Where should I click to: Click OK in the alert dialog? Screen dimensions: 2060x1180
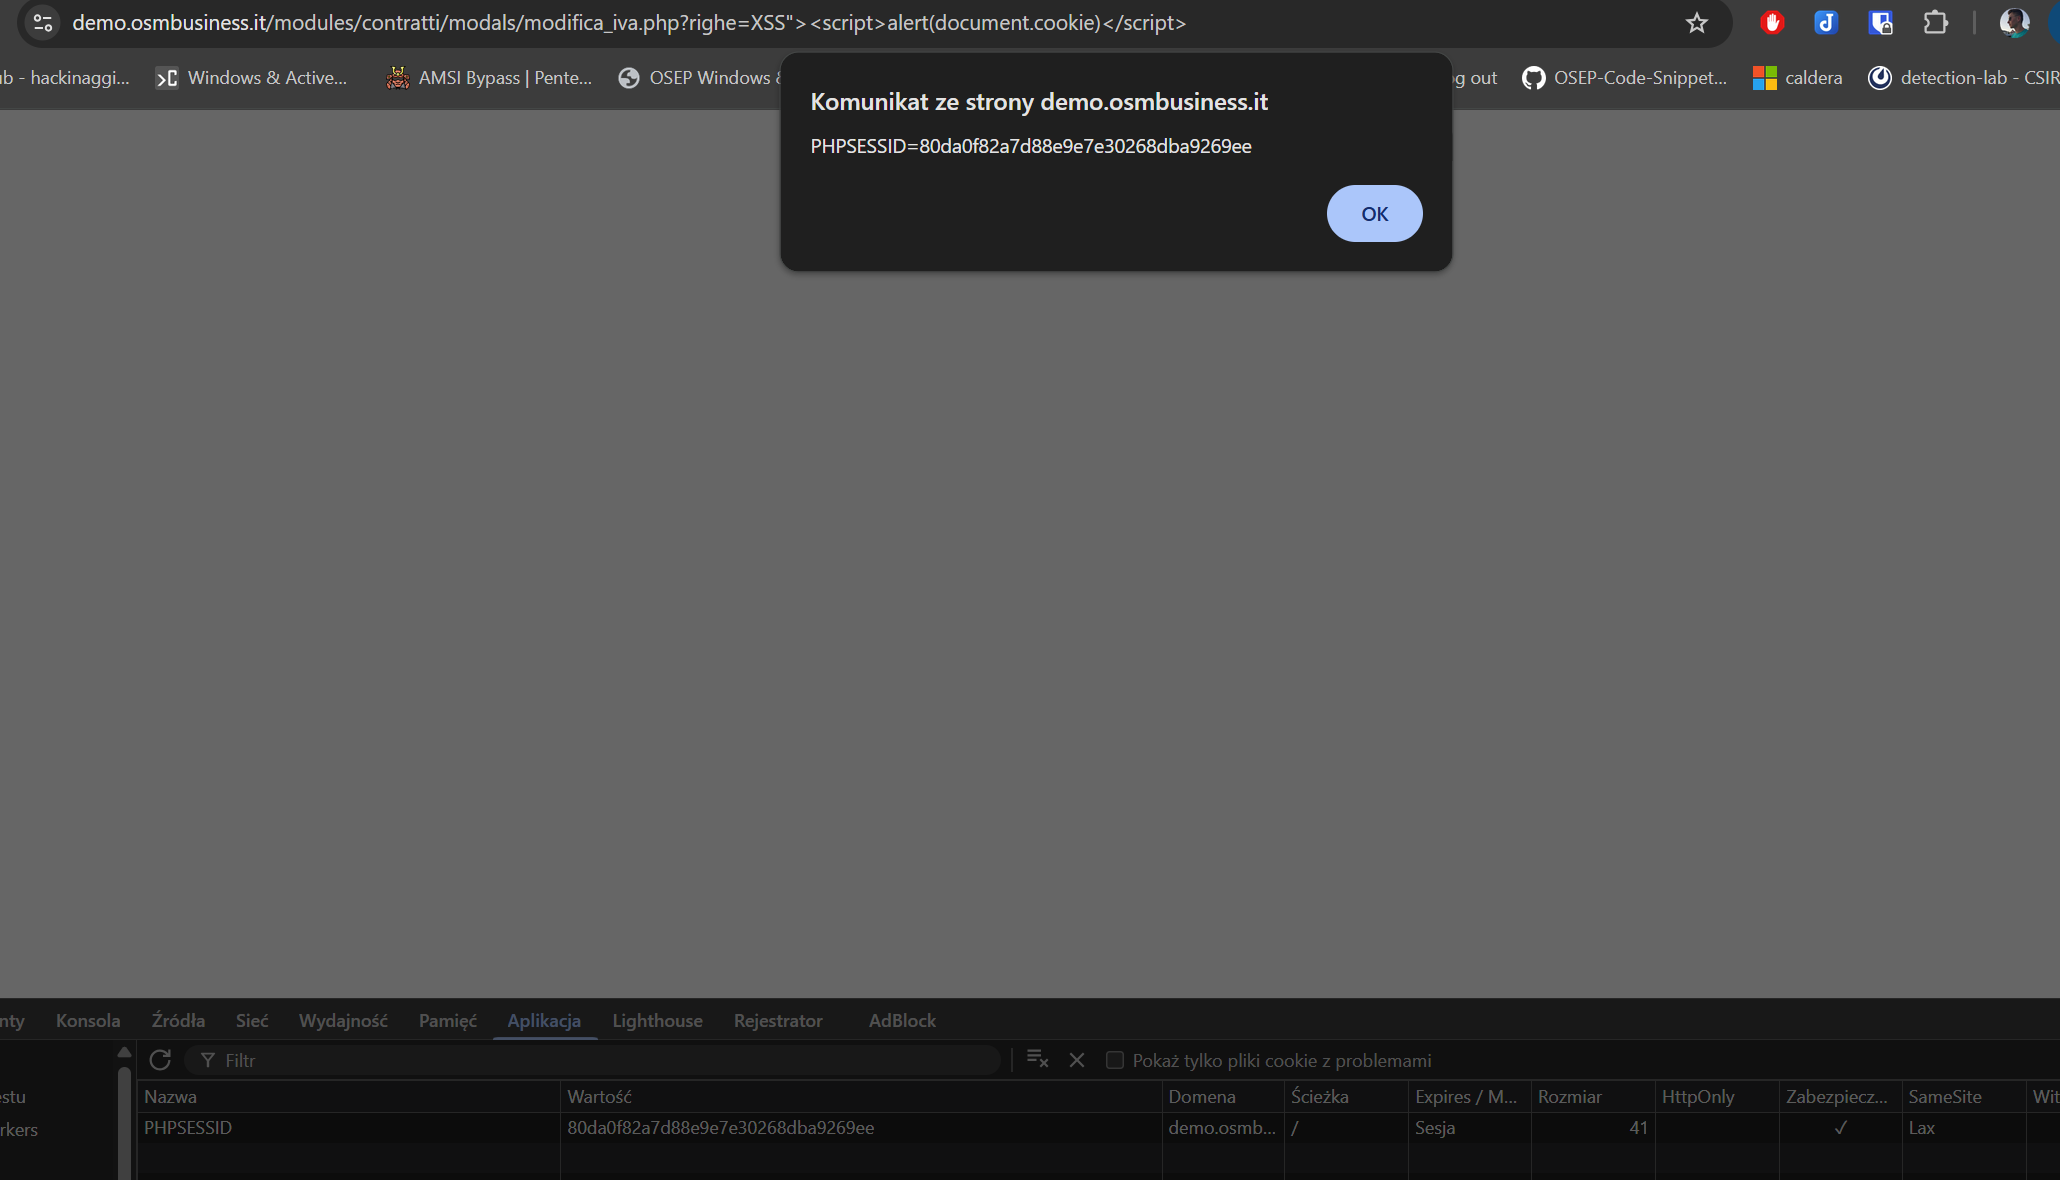(x=1374, y=214)
